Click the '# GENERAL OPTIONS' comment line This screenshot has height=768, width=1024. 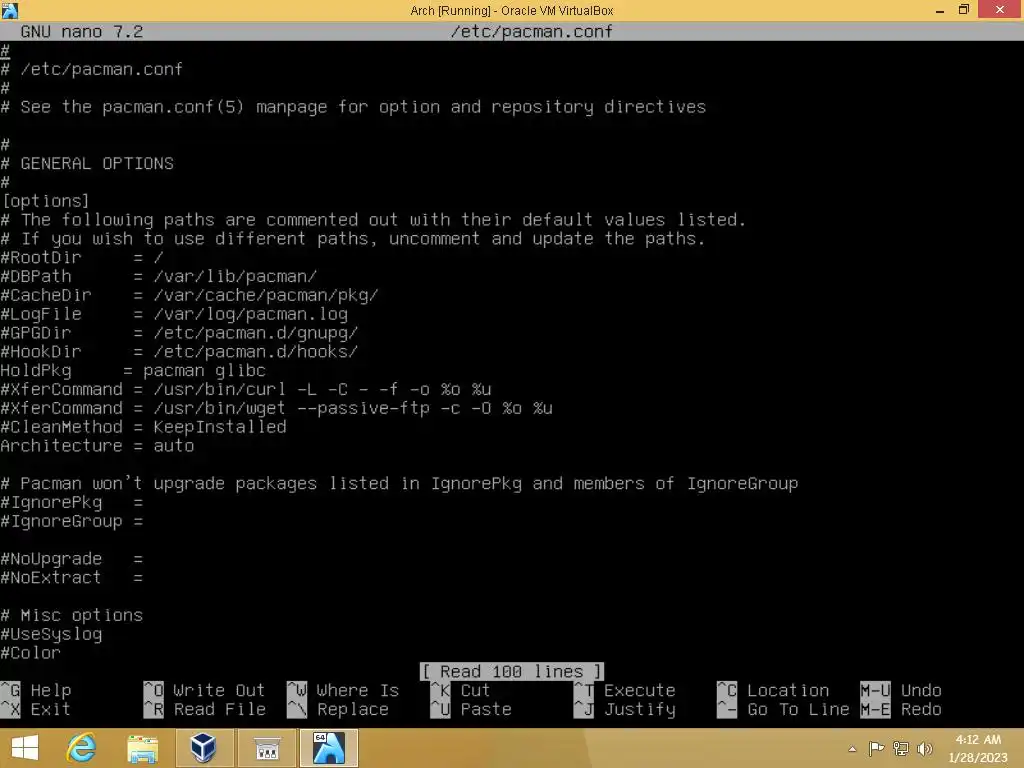(87, 163)
